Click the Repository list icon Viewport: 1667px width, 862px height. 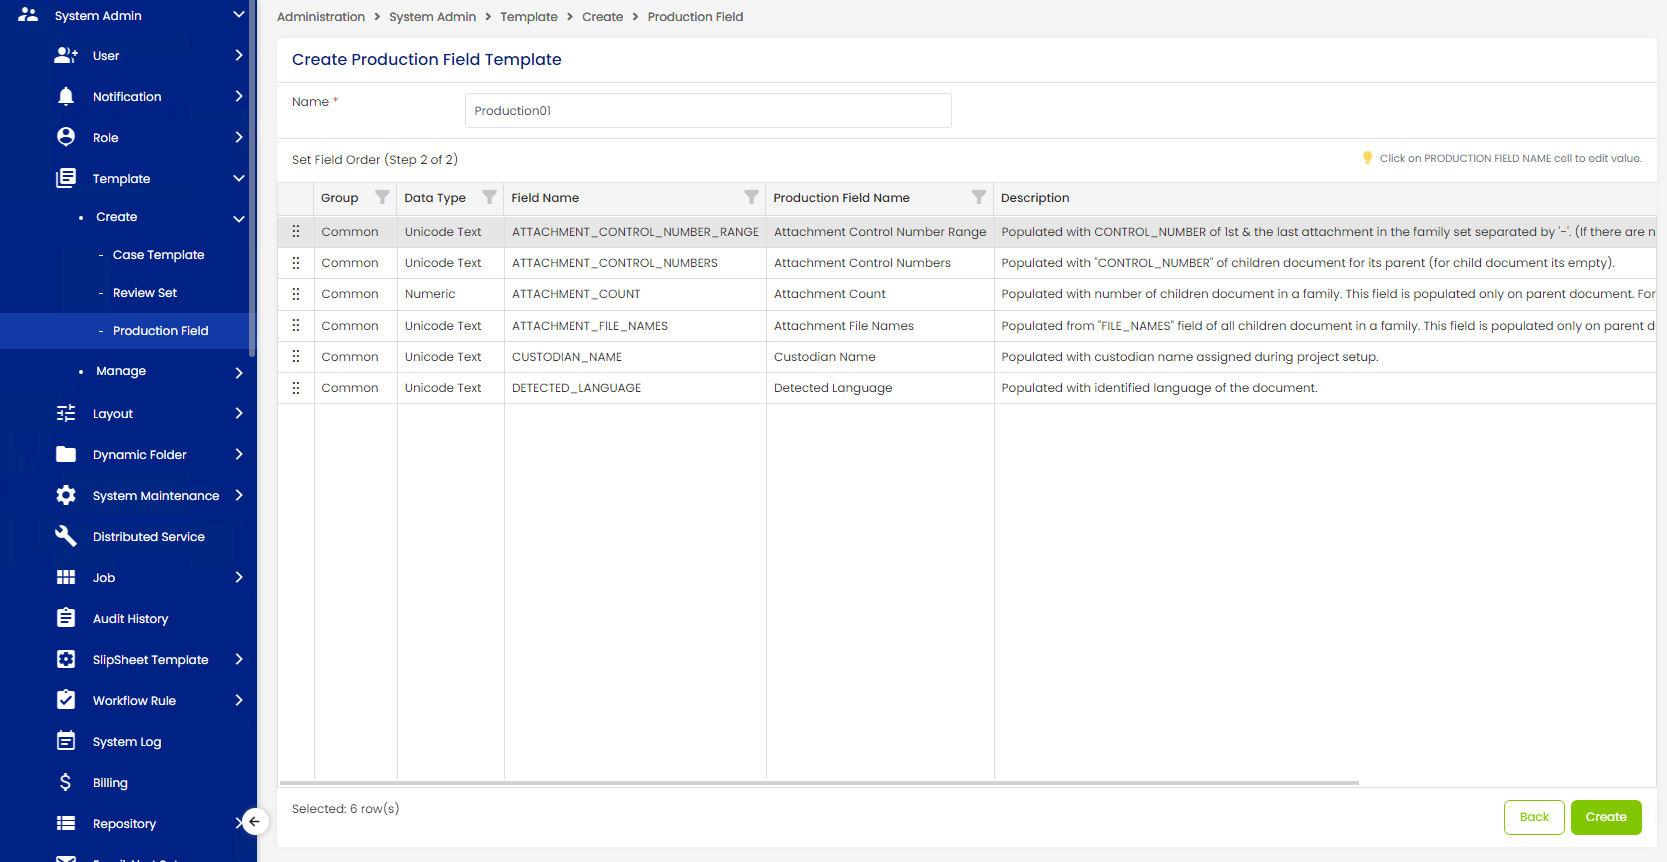[x=66, y=823]
